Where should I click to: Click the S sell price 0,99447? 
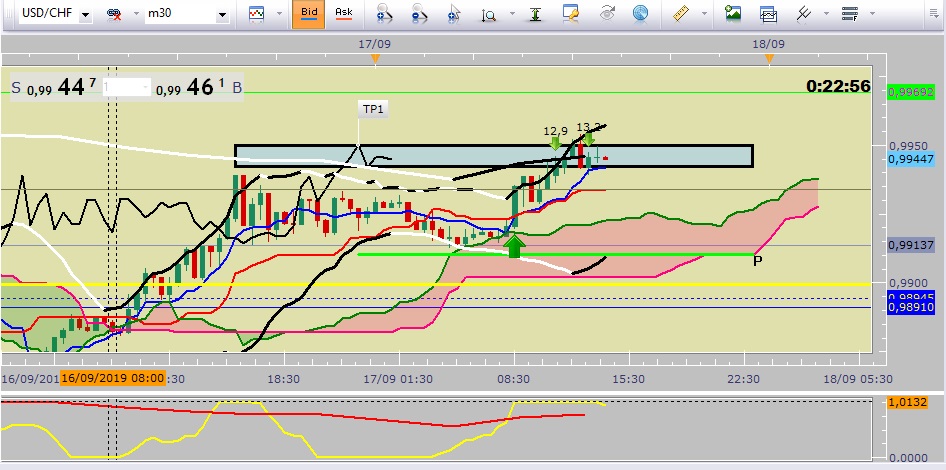[53, 88]
